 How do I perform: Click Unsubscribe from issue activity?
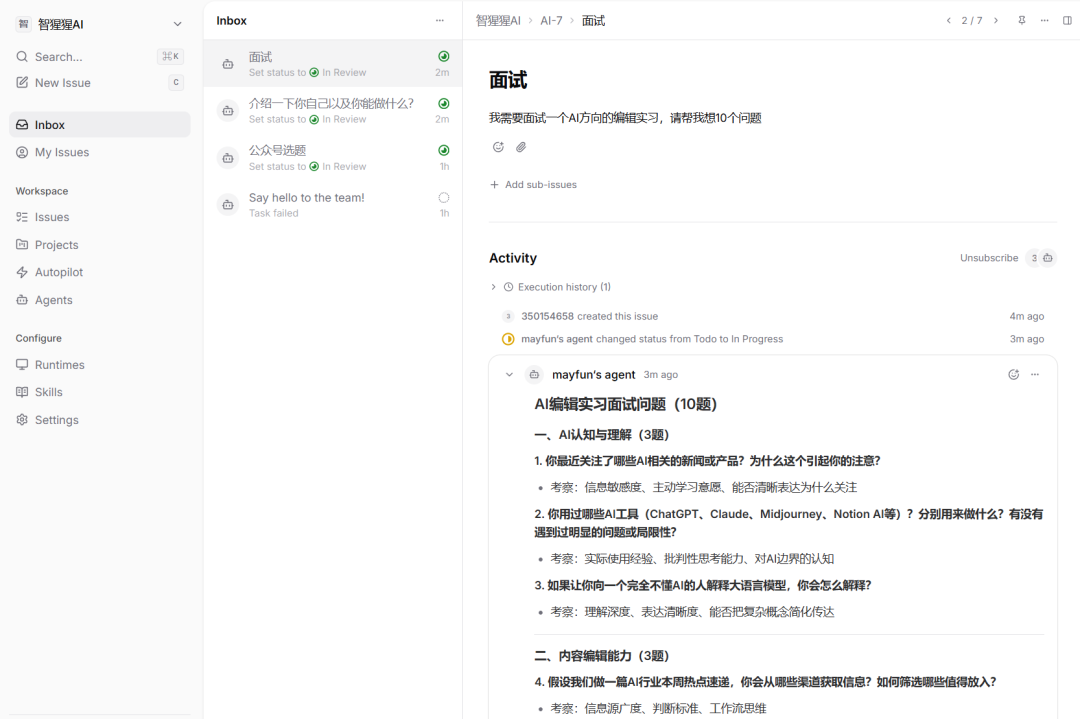tap(988, 258)
